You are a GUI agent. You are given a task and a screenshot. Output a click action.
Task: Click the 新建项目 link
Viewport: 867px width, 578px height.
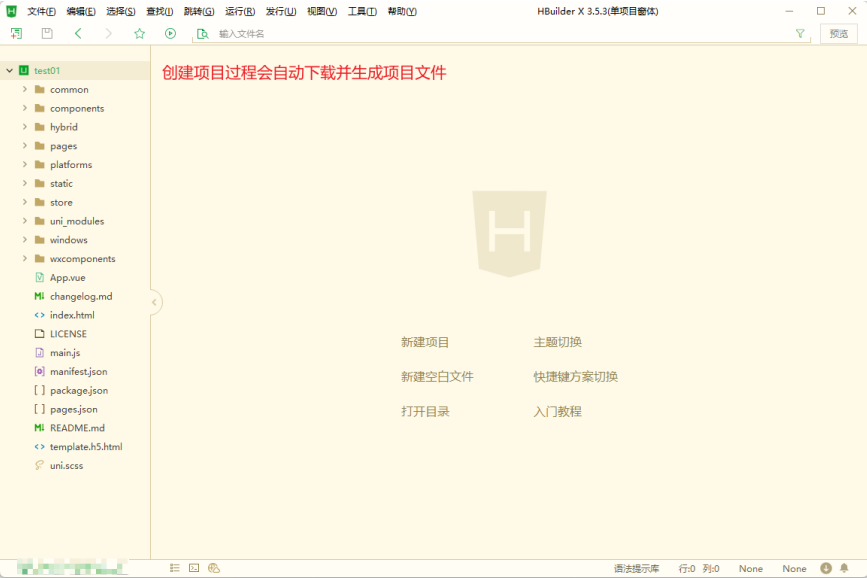pos(425,342)
